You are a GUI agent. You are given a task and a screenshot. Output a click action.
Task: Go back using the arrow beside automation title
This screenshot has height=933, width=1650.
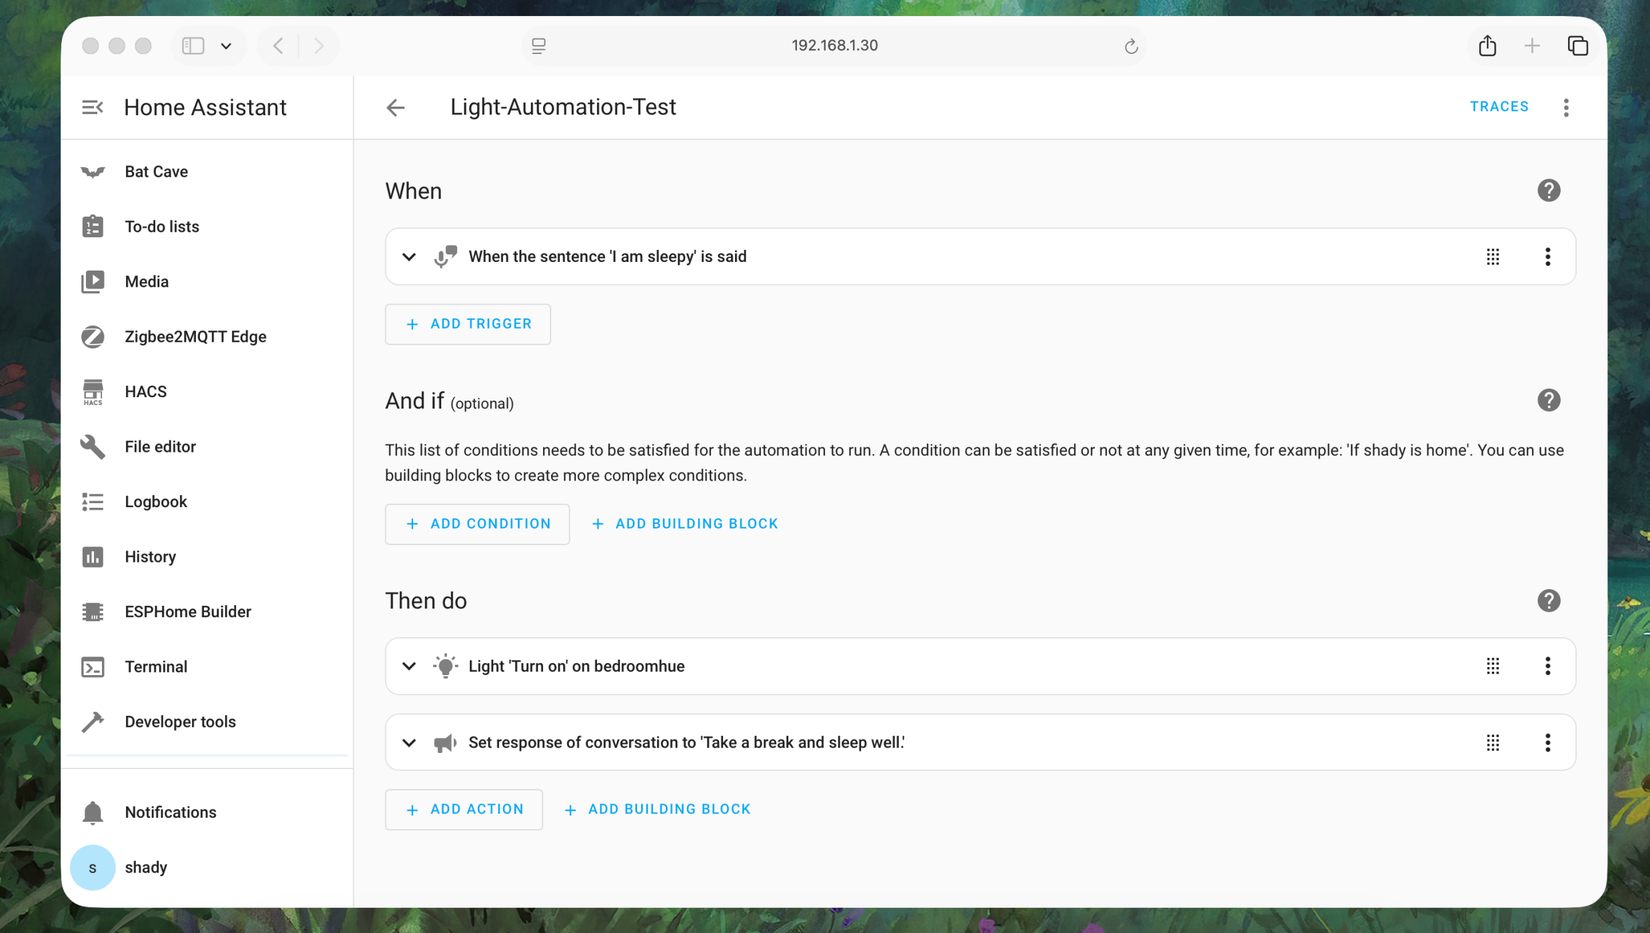[396, 107]
